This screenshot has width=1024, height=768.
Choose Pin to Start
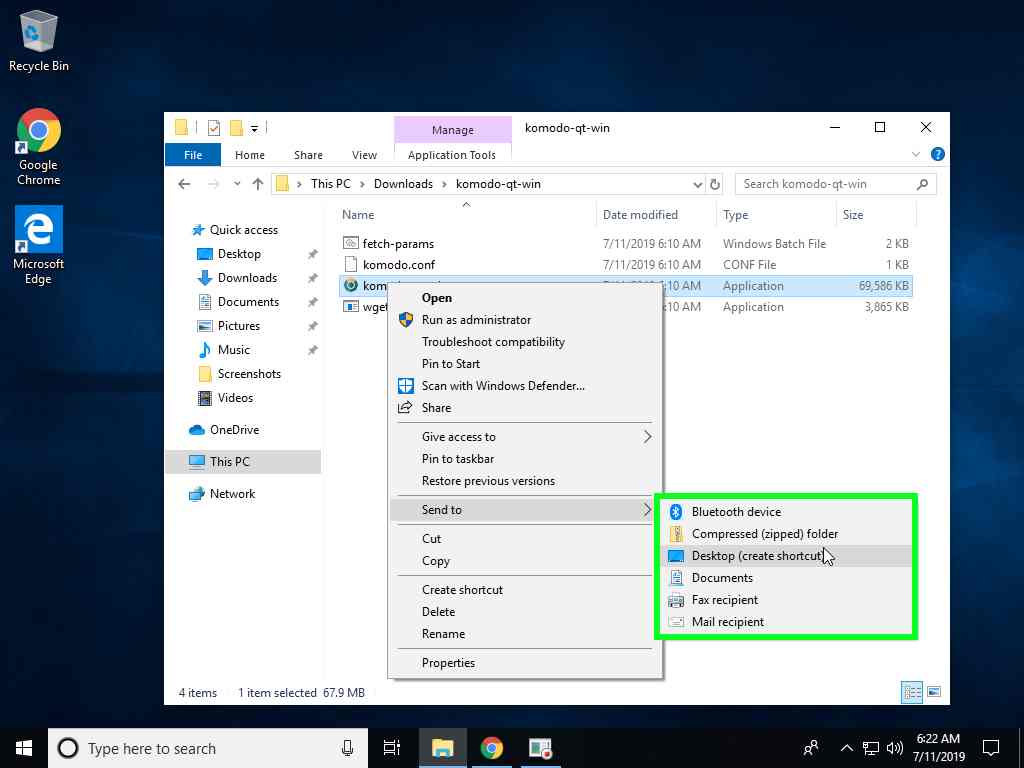click(525, 364)
